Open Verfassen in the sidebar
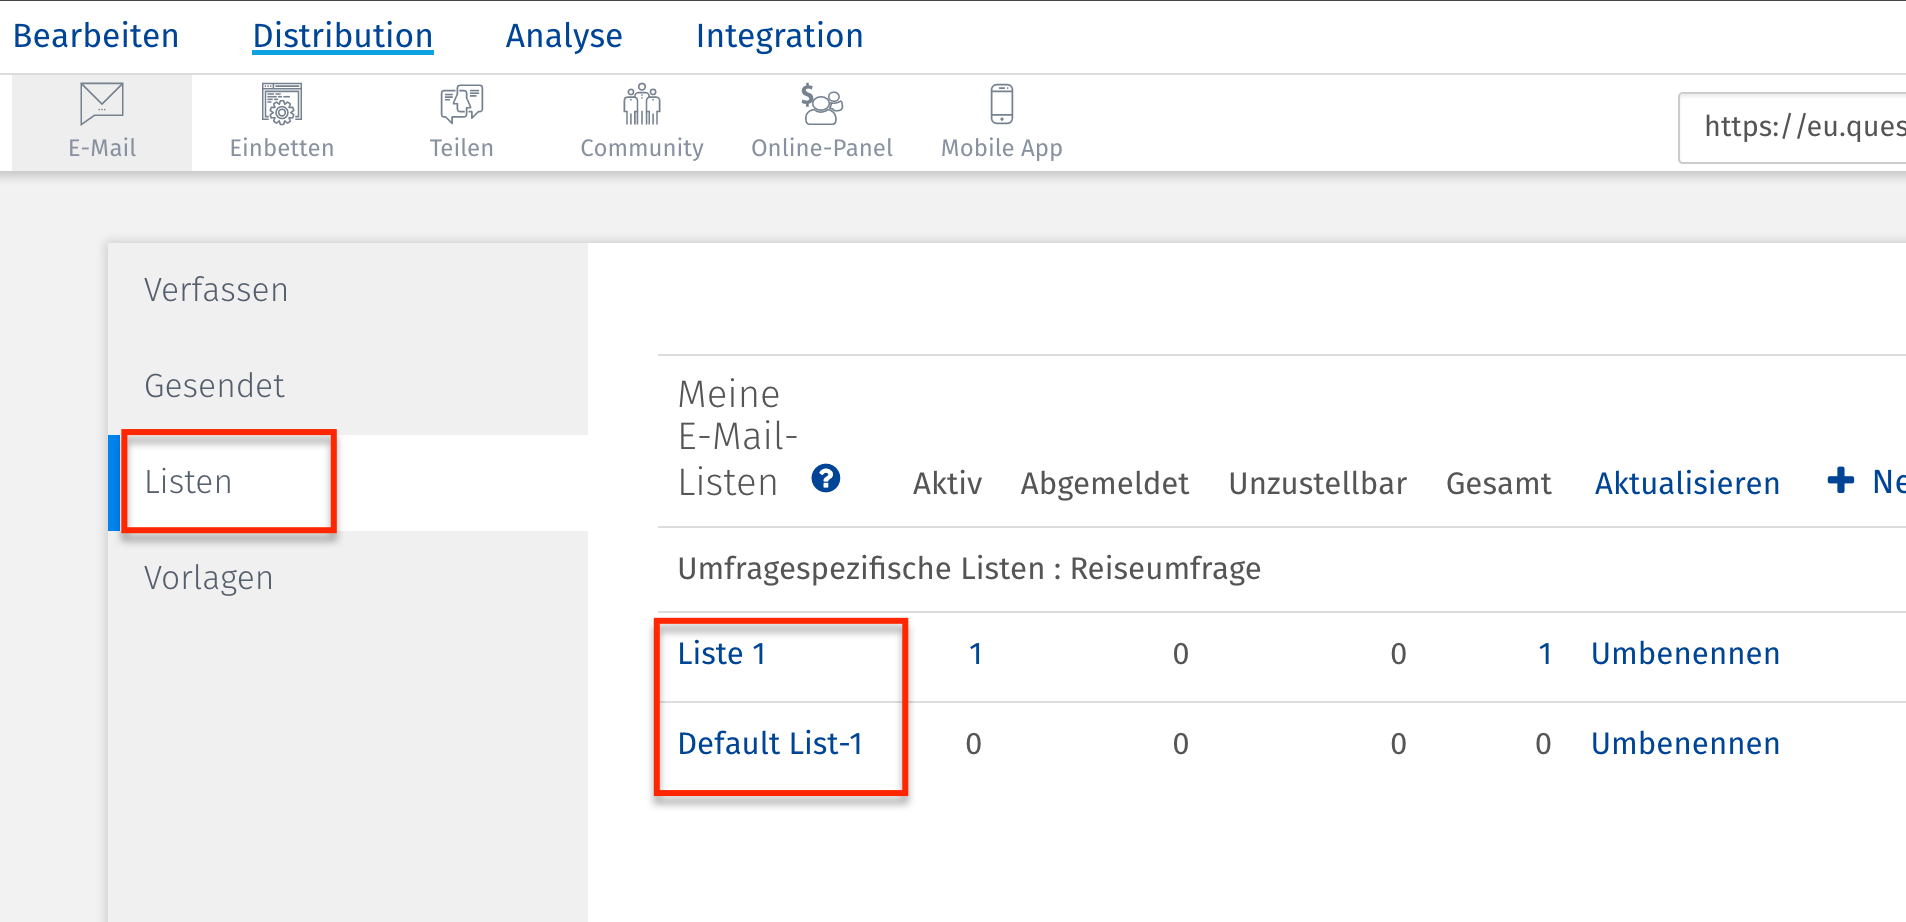The height and width of the screenshot is (922, 1906). click(x=216, y=290)
